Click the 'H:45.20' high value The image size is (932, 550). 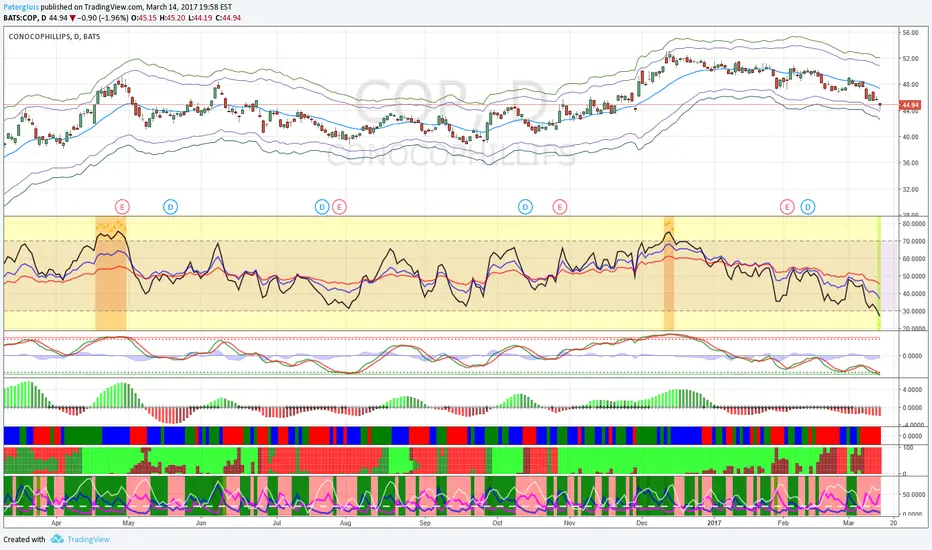pos(172,18)
